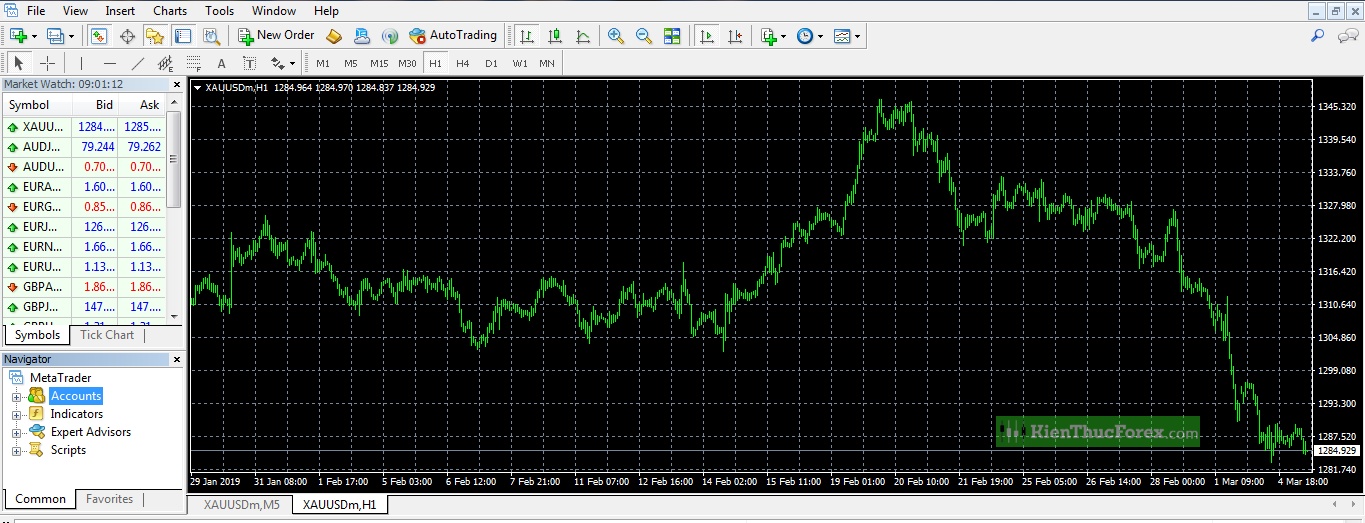
Task: Open the File menu
Action: pyautogui.click(x=36, y=11)
